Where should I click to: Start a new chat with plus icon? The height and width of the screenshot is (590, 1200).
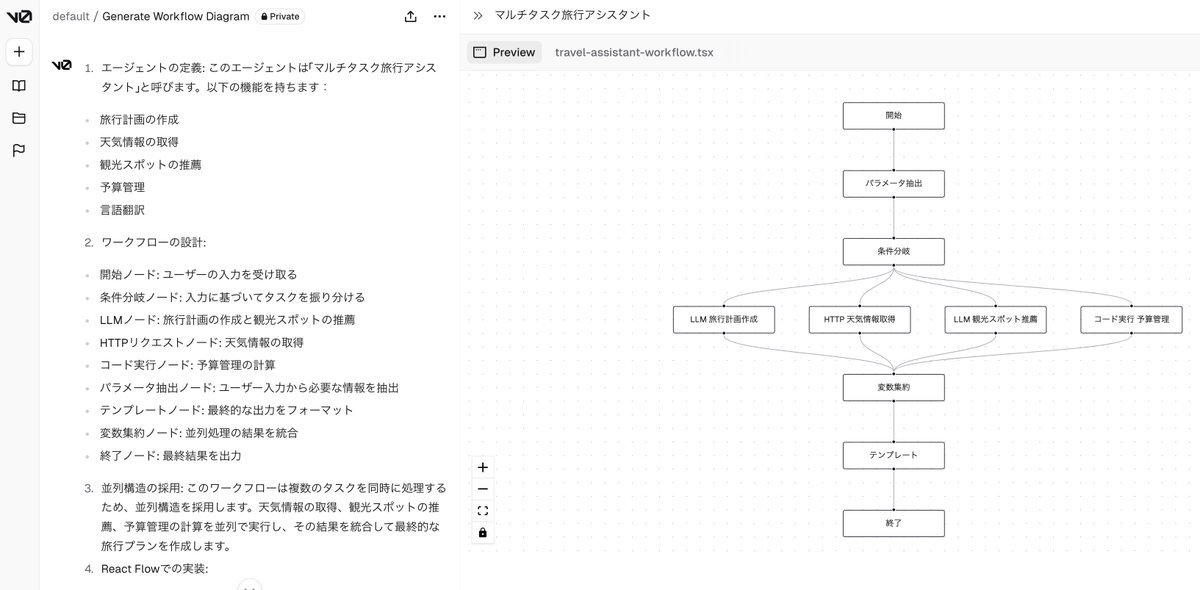pos(19,52)
